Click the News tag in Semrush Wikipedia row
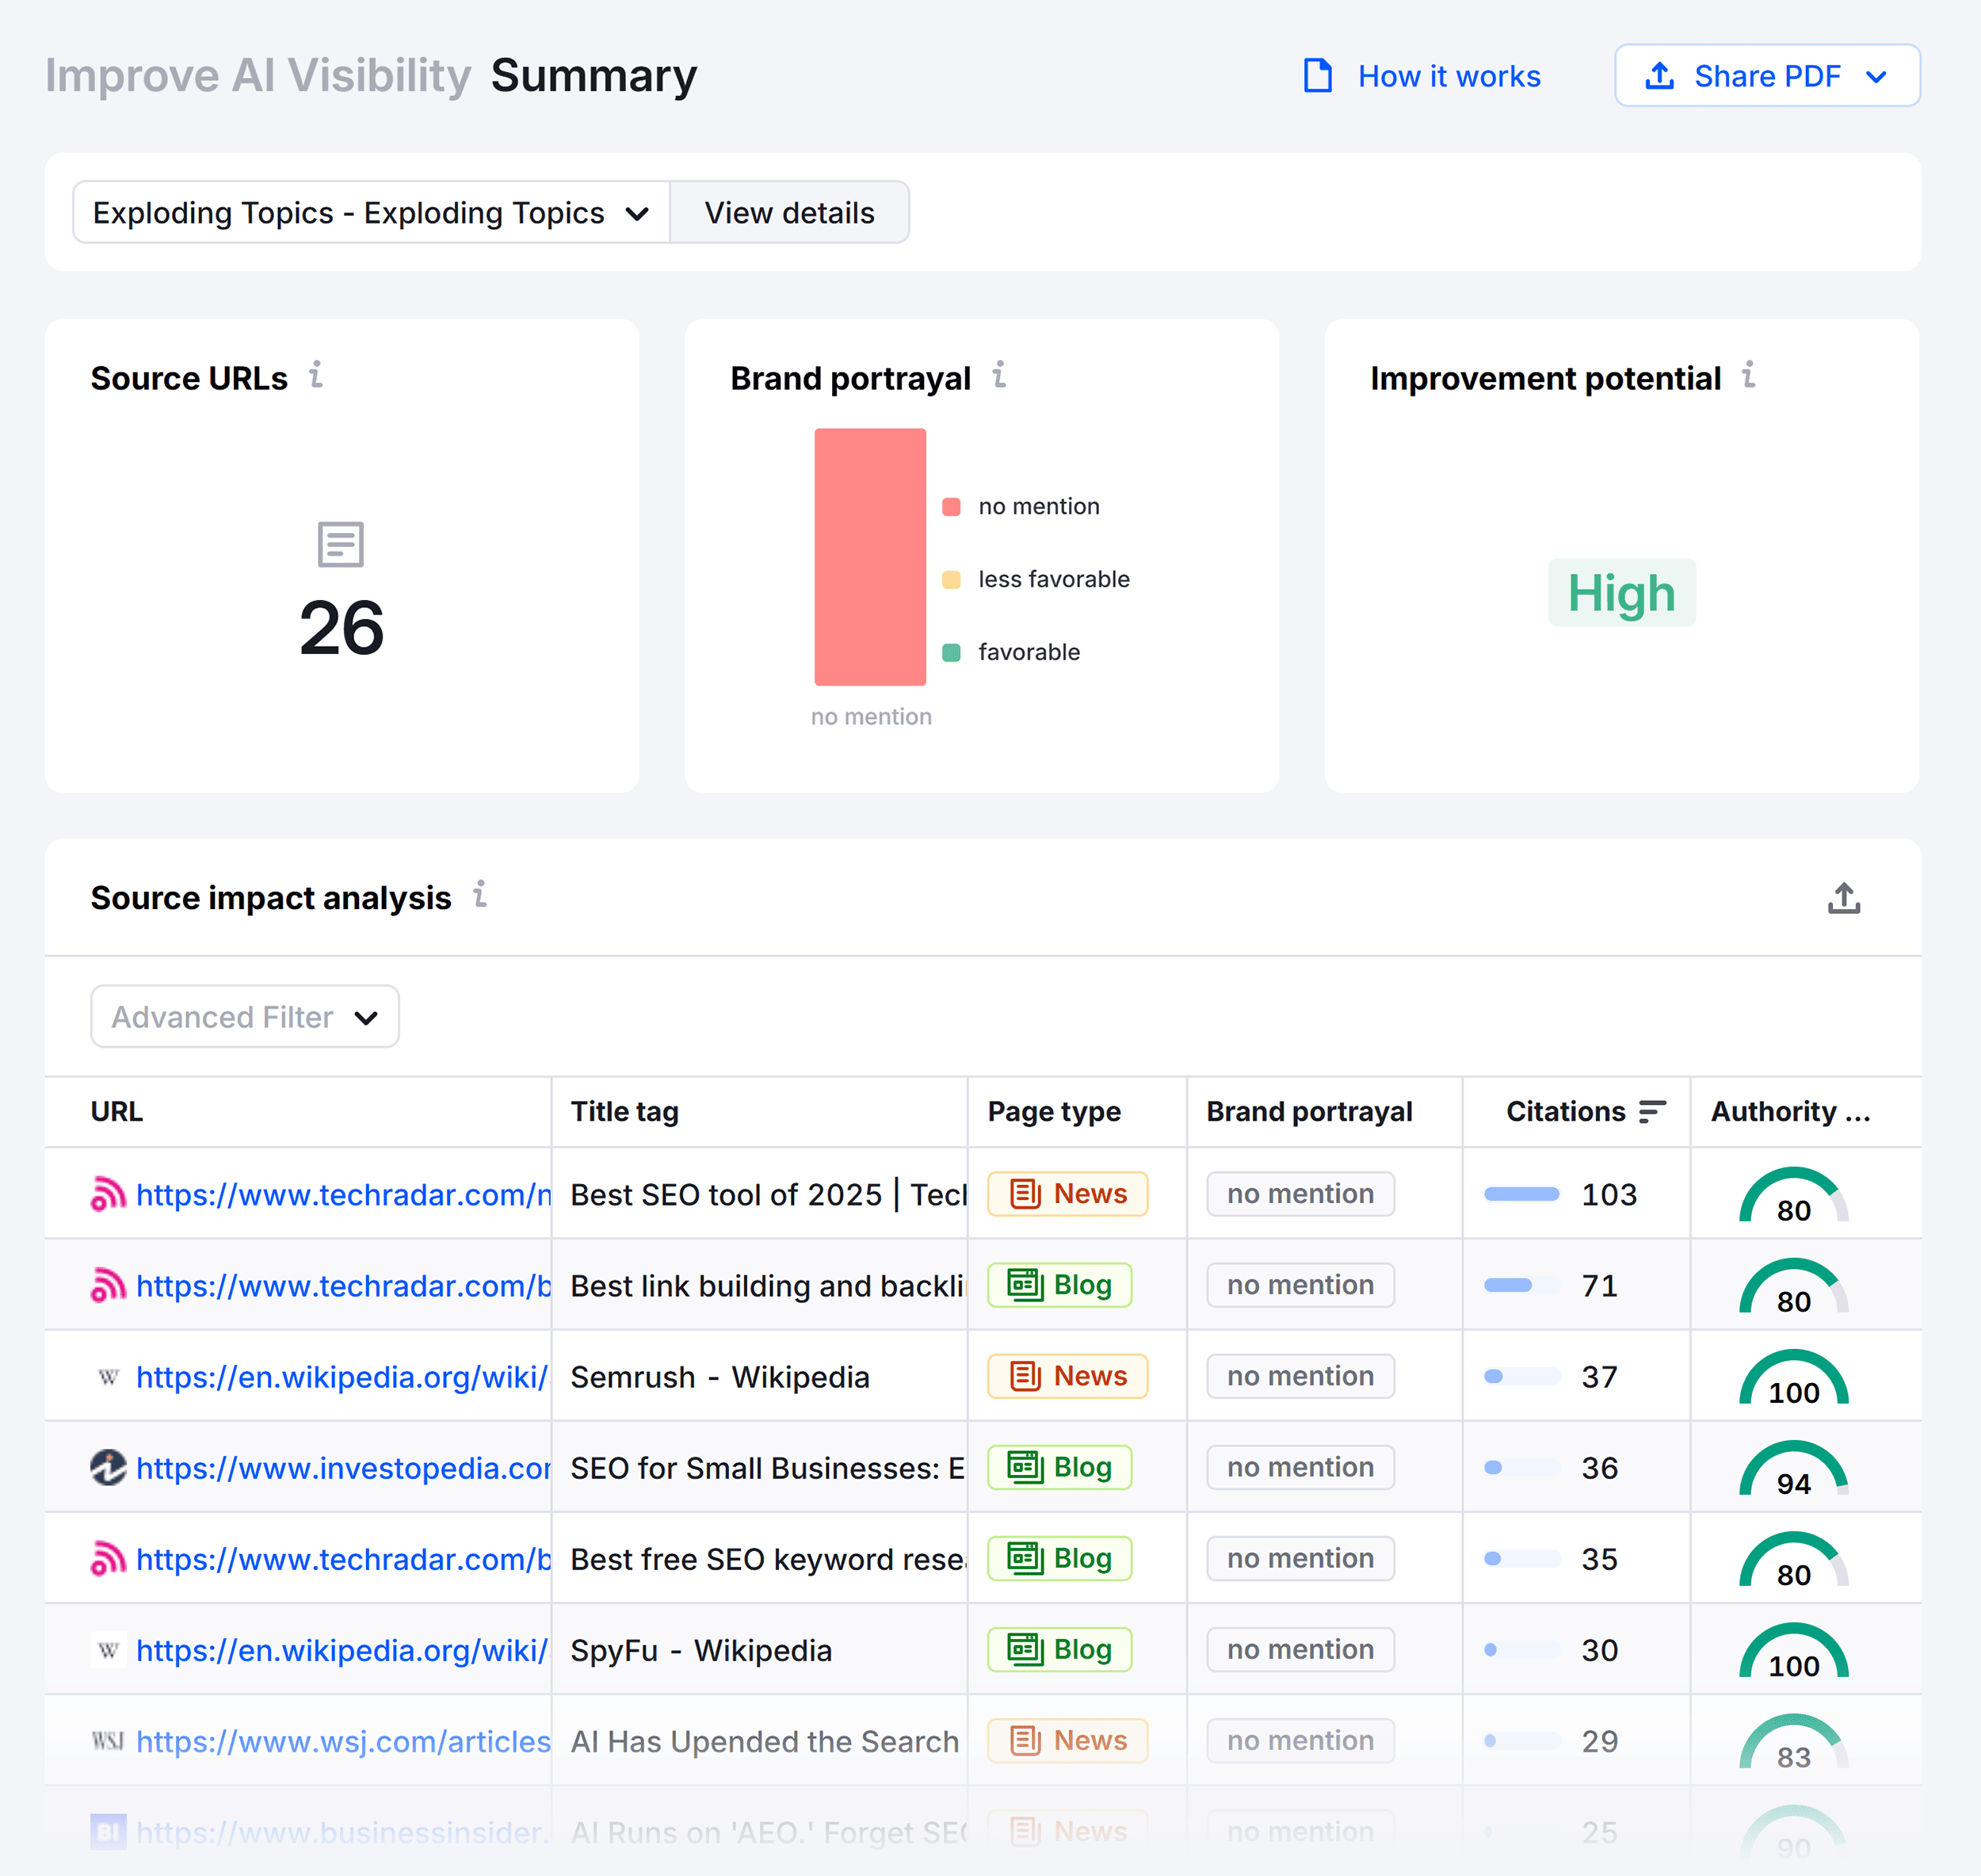The height and width of the screenshot is (1876, 1981). click(x=1067, y=1376)
